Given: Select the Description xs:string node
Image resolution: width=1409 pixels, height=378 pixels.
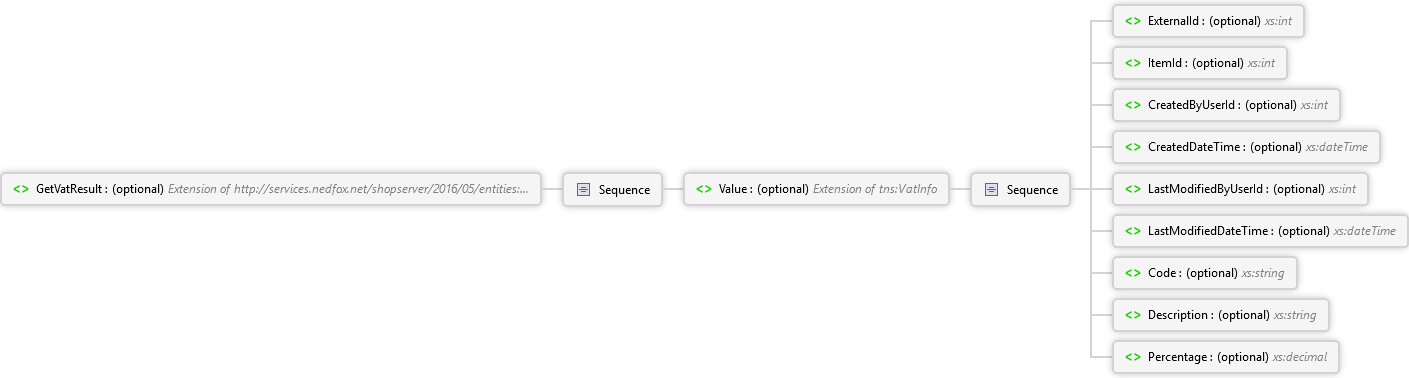Looking at the screenshot, I should click(1221, 315).
